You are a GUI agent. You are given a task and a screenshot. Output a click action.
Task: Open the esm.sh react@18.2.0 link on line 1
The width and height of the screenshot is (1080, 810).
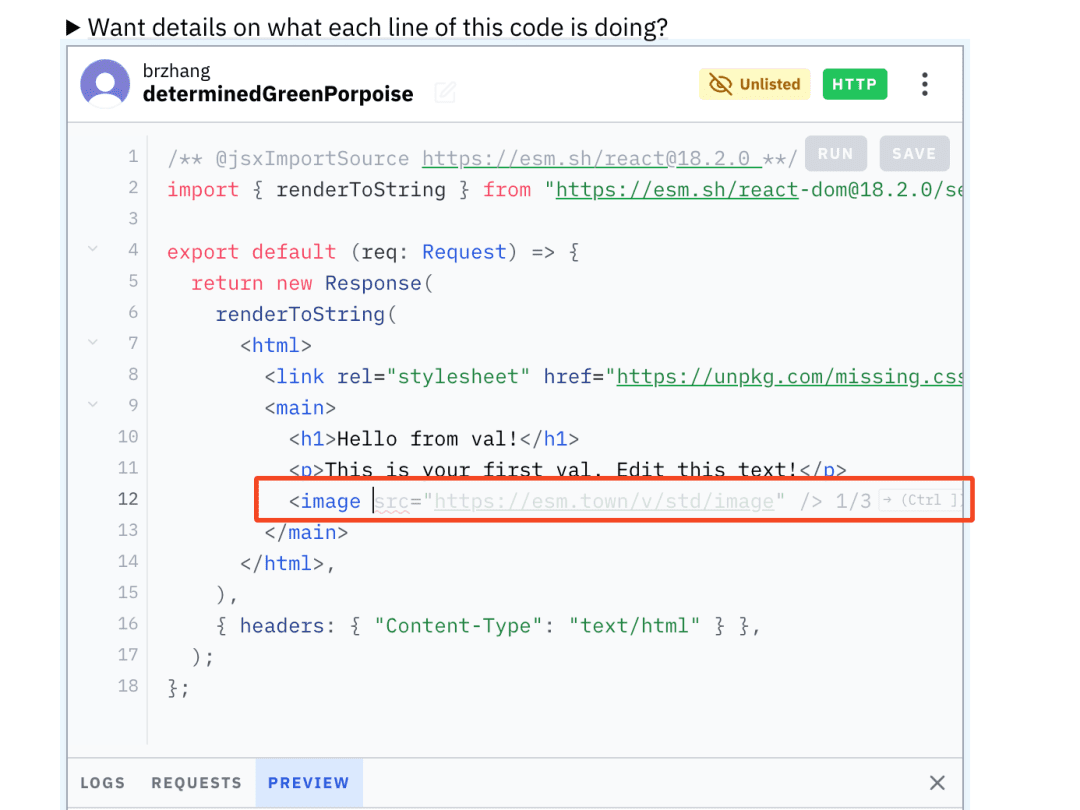point(592,158)
